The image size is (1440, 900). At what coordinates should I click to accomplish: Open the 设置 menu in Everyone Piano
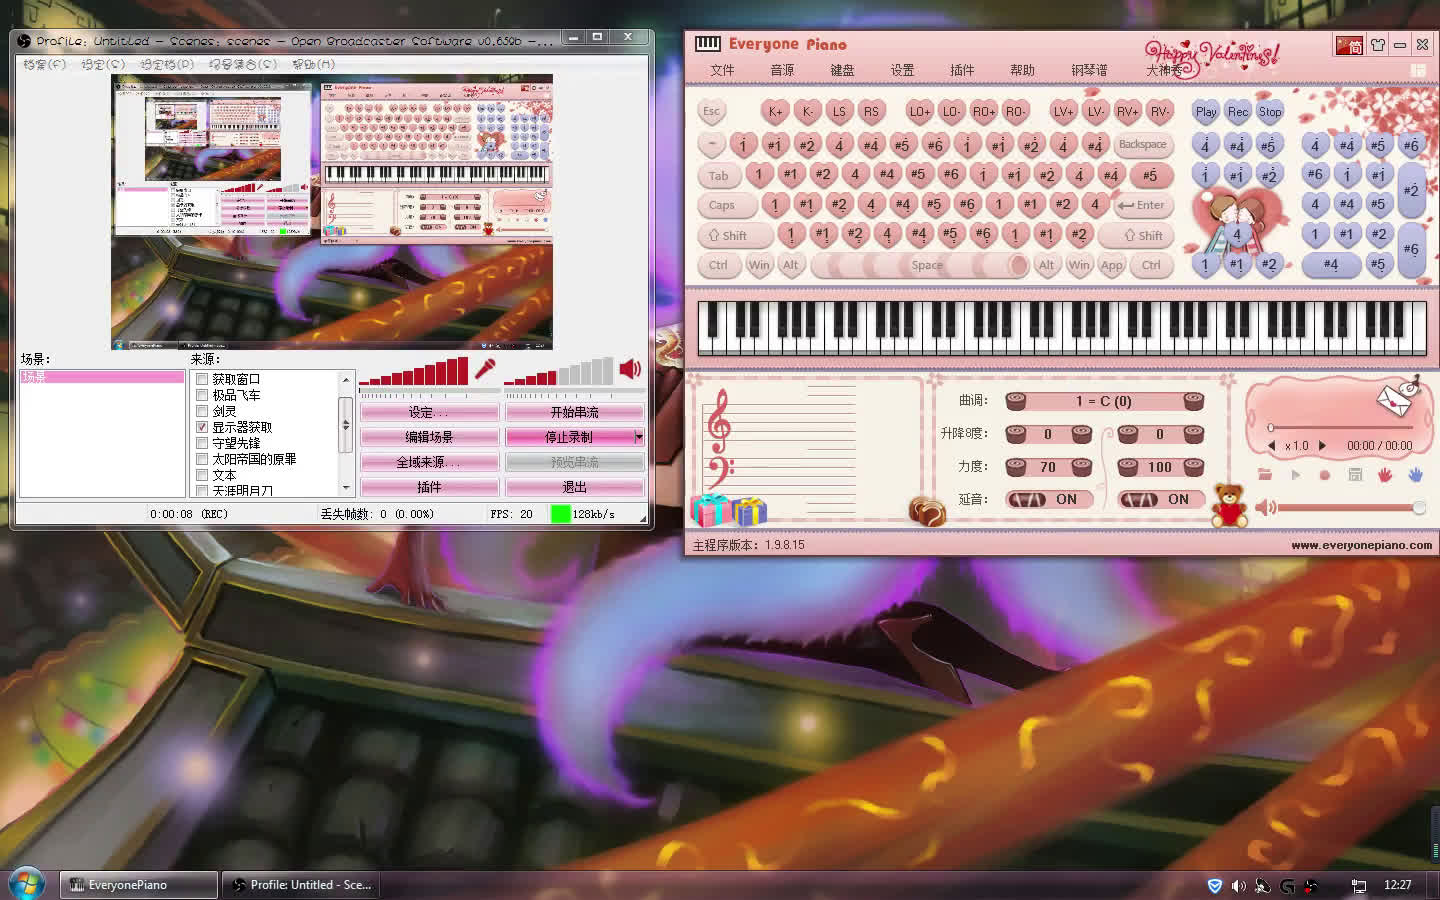coord(902,70)
